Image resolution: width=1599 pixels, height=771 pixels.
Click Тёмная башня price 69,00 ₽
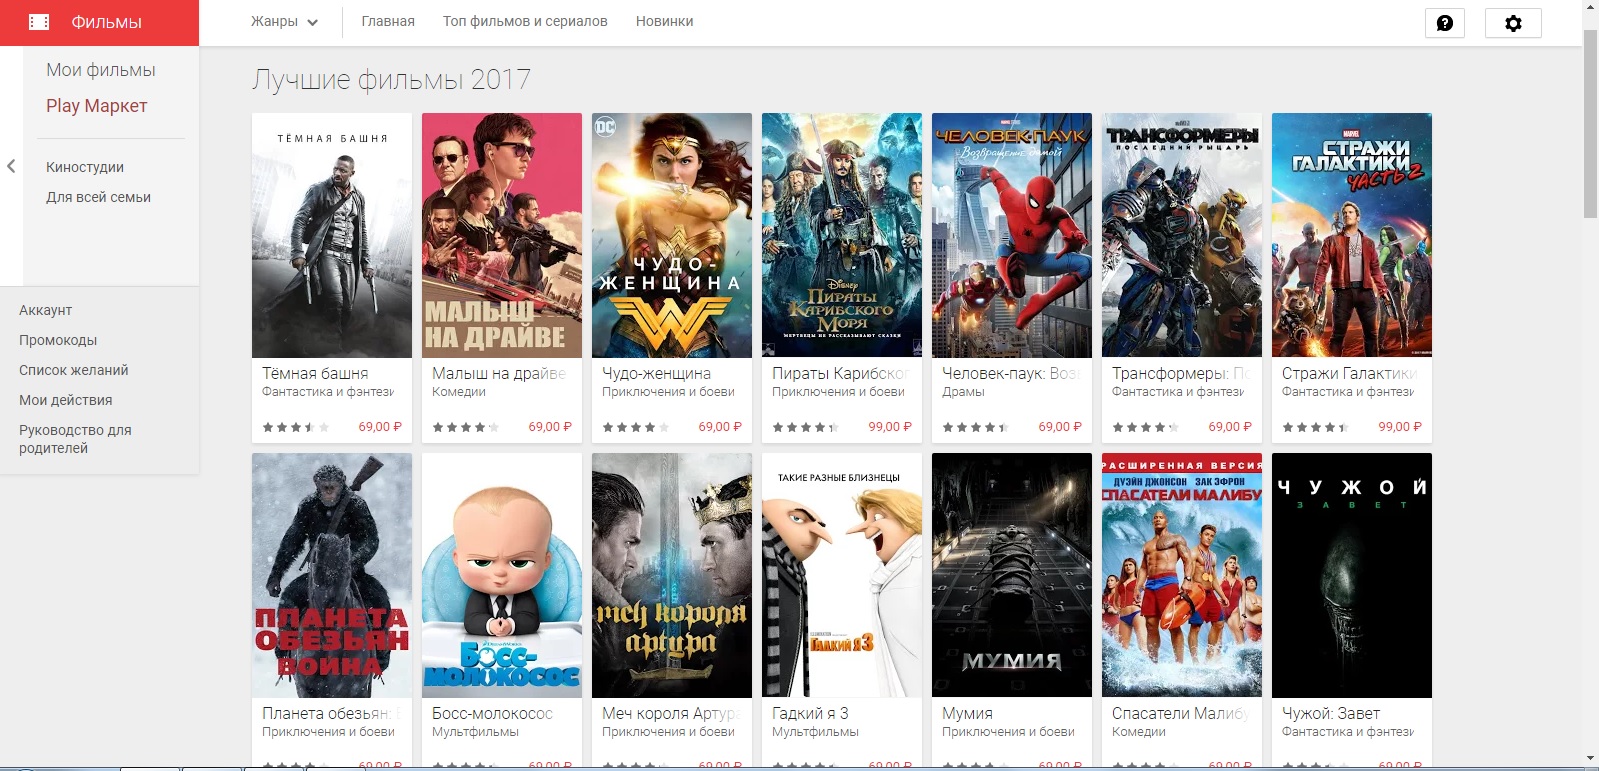pyautogui.click(x=380, y=427)
